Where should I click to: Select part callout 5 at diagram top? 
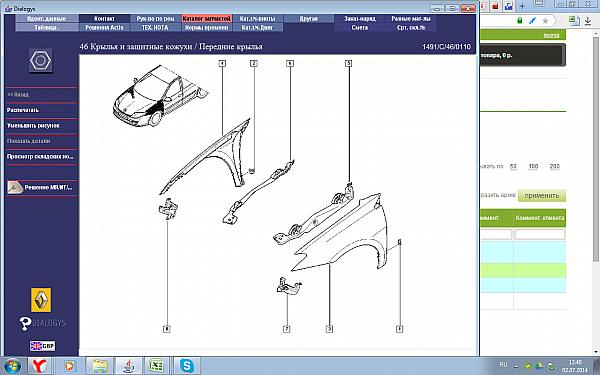click(348, 63)
